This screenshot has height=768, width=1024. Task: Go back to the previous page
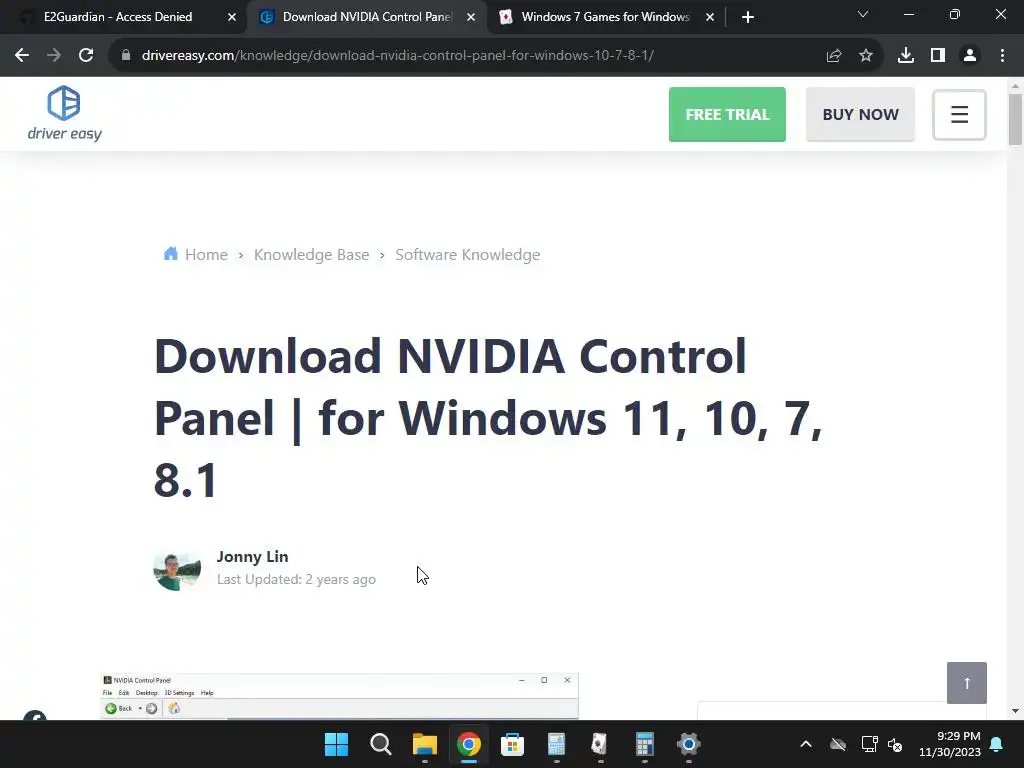[x=22, y=56]
